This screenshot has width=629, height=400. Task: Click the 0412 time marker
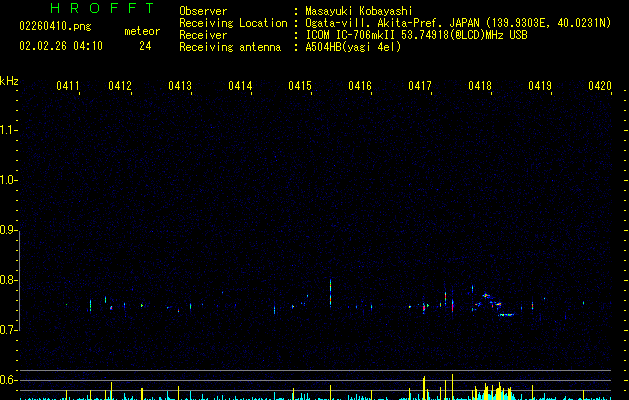(x=120, y=86)
